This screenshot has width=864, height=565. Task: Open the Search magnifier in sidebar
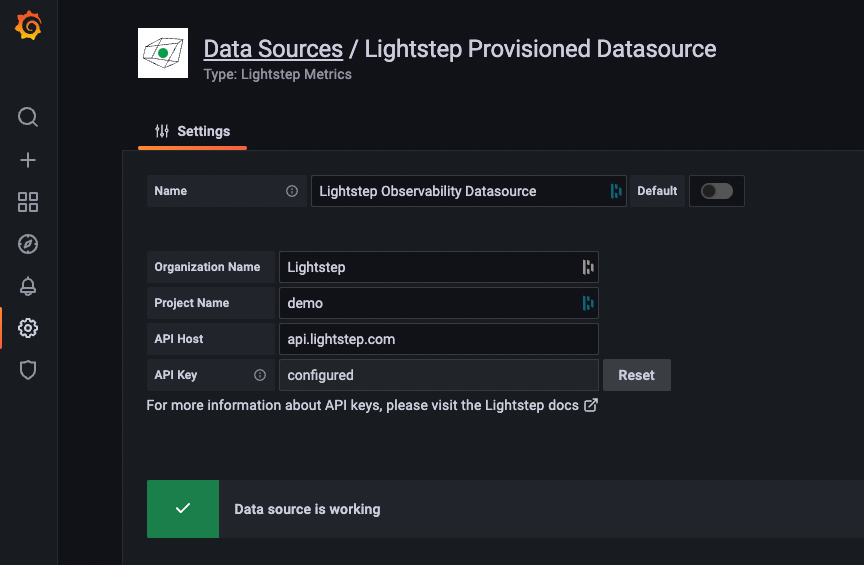pyautogui.click(x=28, y=117)
